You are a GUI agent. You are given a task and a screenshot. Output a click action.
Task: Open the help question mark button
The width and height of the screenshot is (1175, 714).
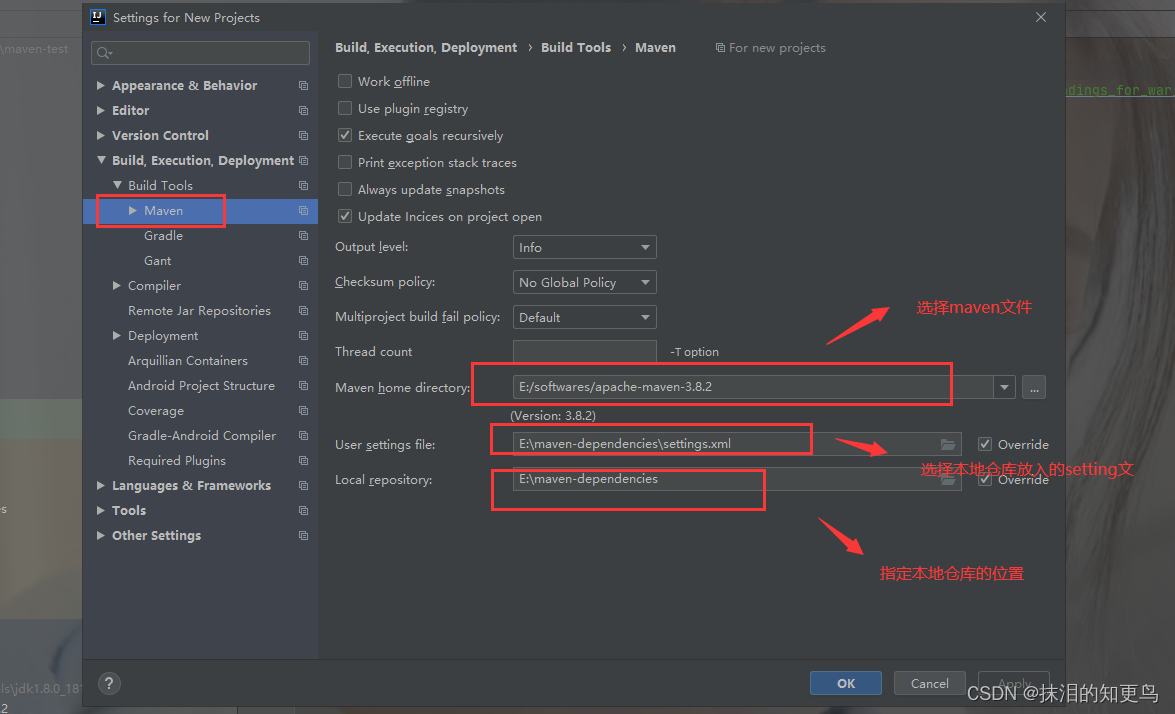click(109, 683)
